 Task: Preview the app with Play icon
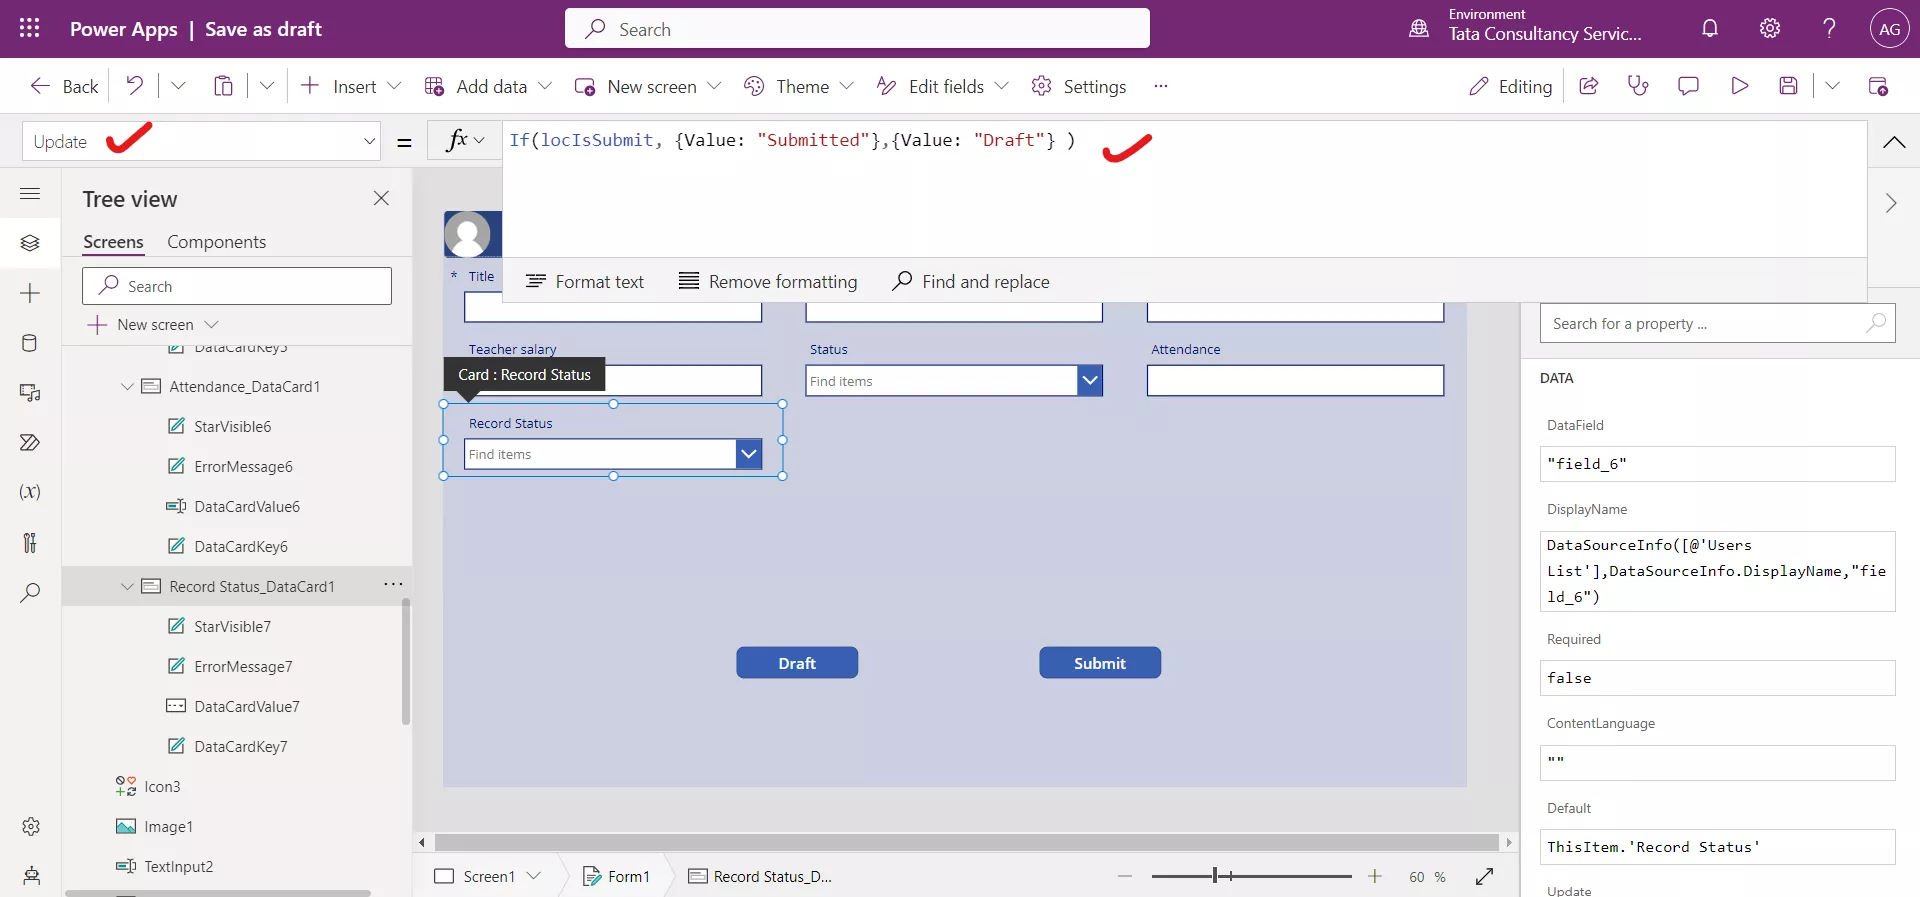click(1739, 86)
